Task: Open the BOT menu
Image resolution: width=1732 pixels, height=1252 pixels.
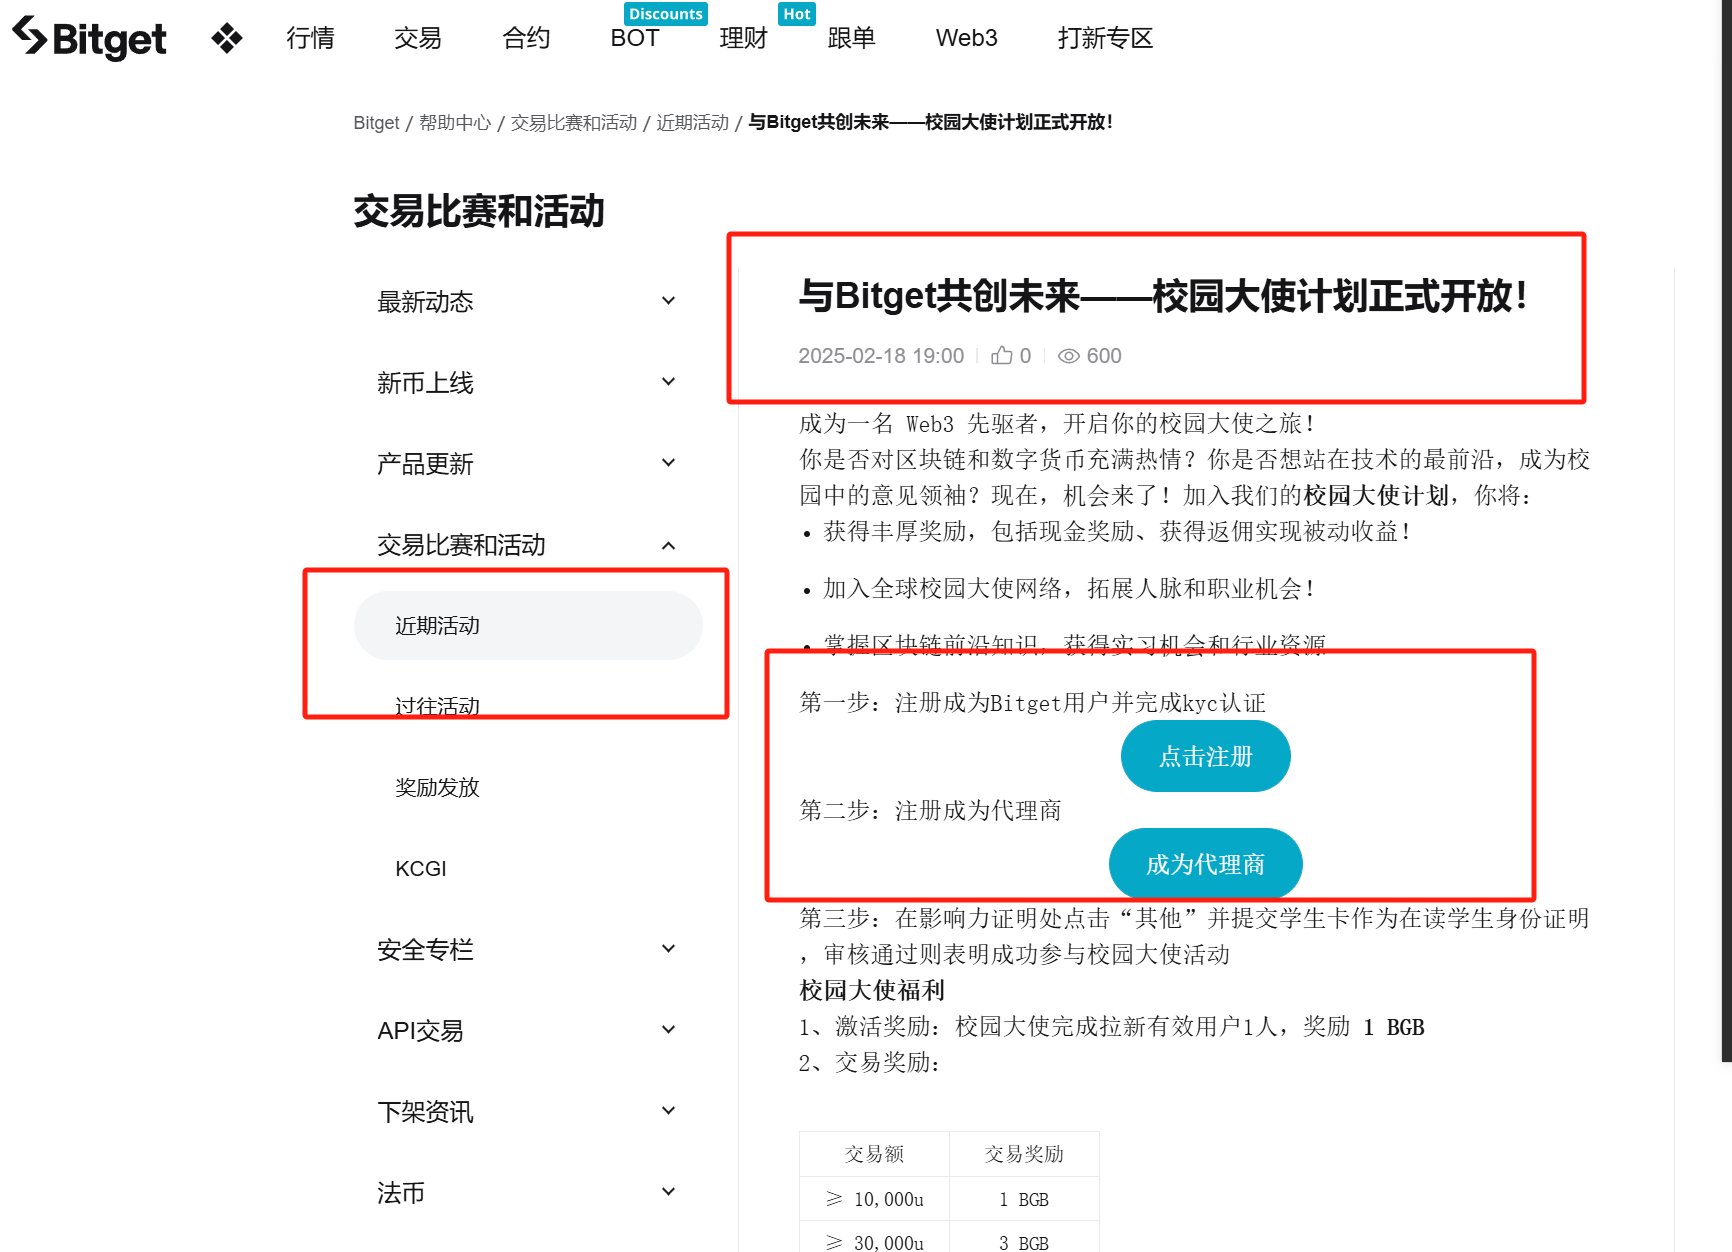Action: click(635, 38)
